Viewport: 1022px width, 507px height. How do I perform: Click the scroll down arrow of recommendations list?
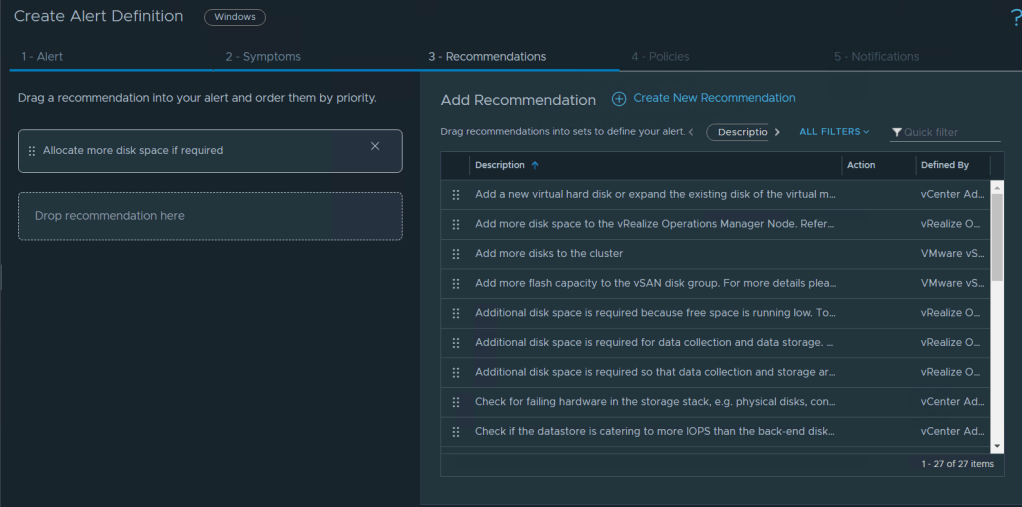pos(996,445)
